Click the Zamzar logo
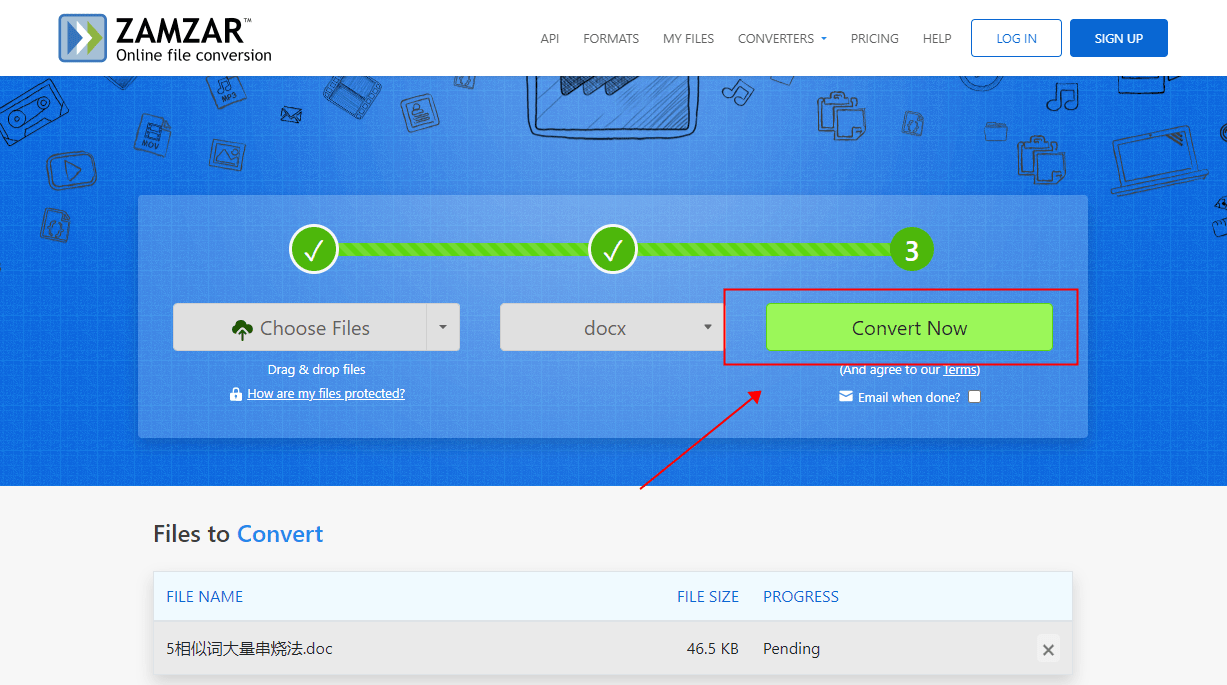 point(165,38)
